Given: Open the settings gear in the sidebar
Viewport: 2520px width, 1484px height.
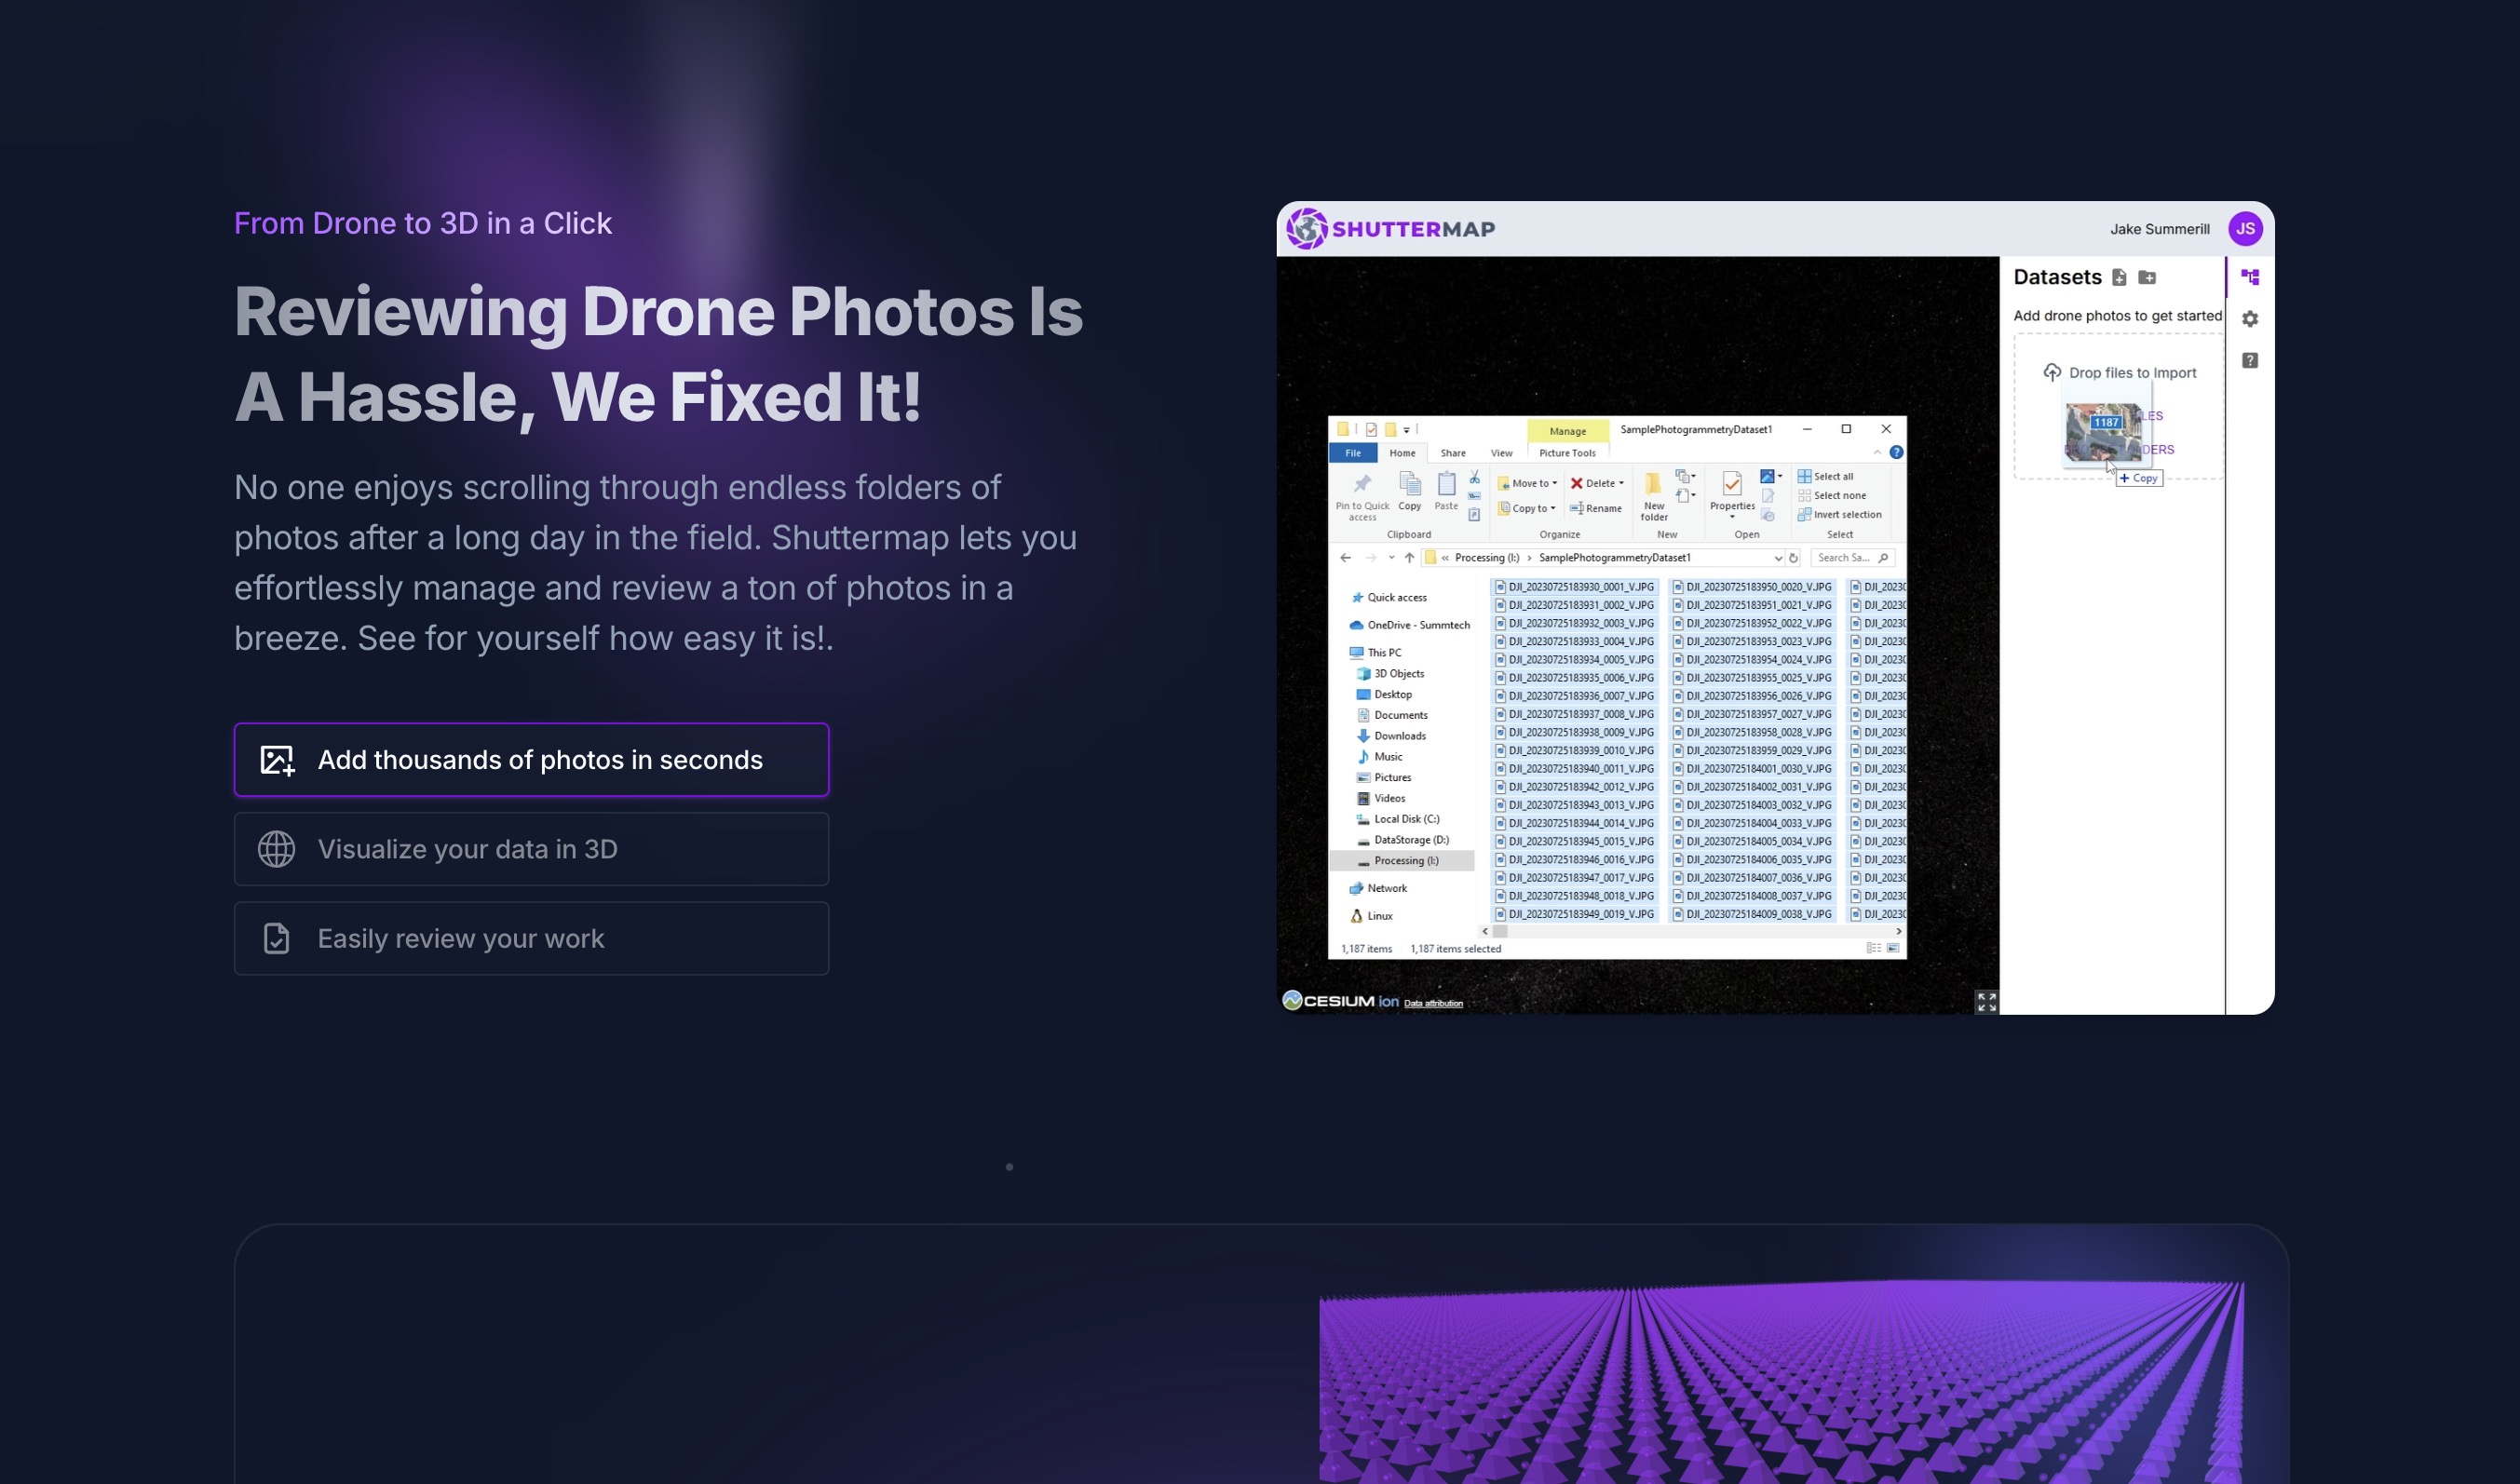Looking at the screenshot, I should (x=2249, y=319).
